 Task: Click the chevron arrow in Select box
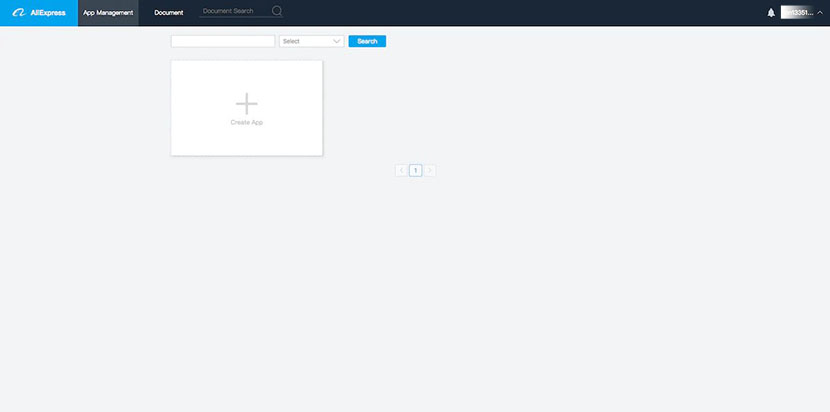[x=337, y=41]
